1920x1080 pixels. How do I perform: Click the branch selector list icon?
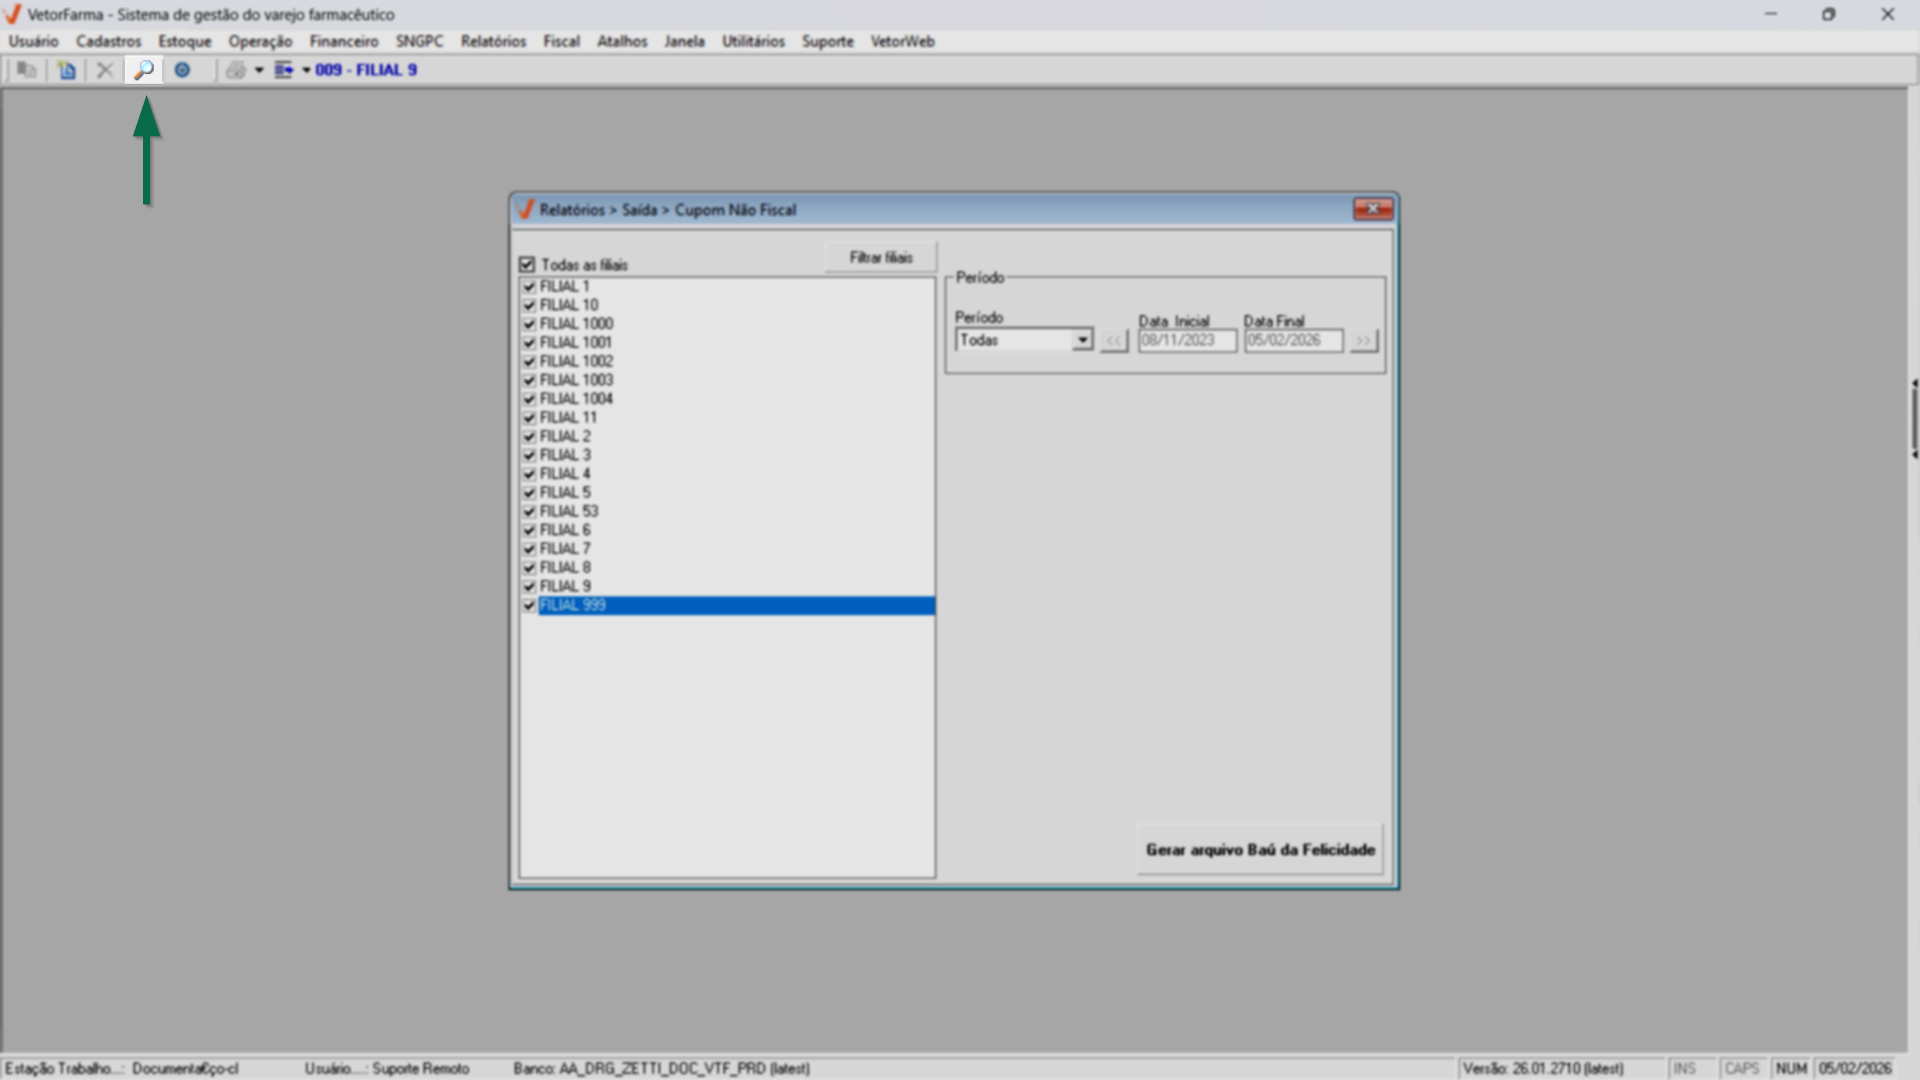[283, 70]
